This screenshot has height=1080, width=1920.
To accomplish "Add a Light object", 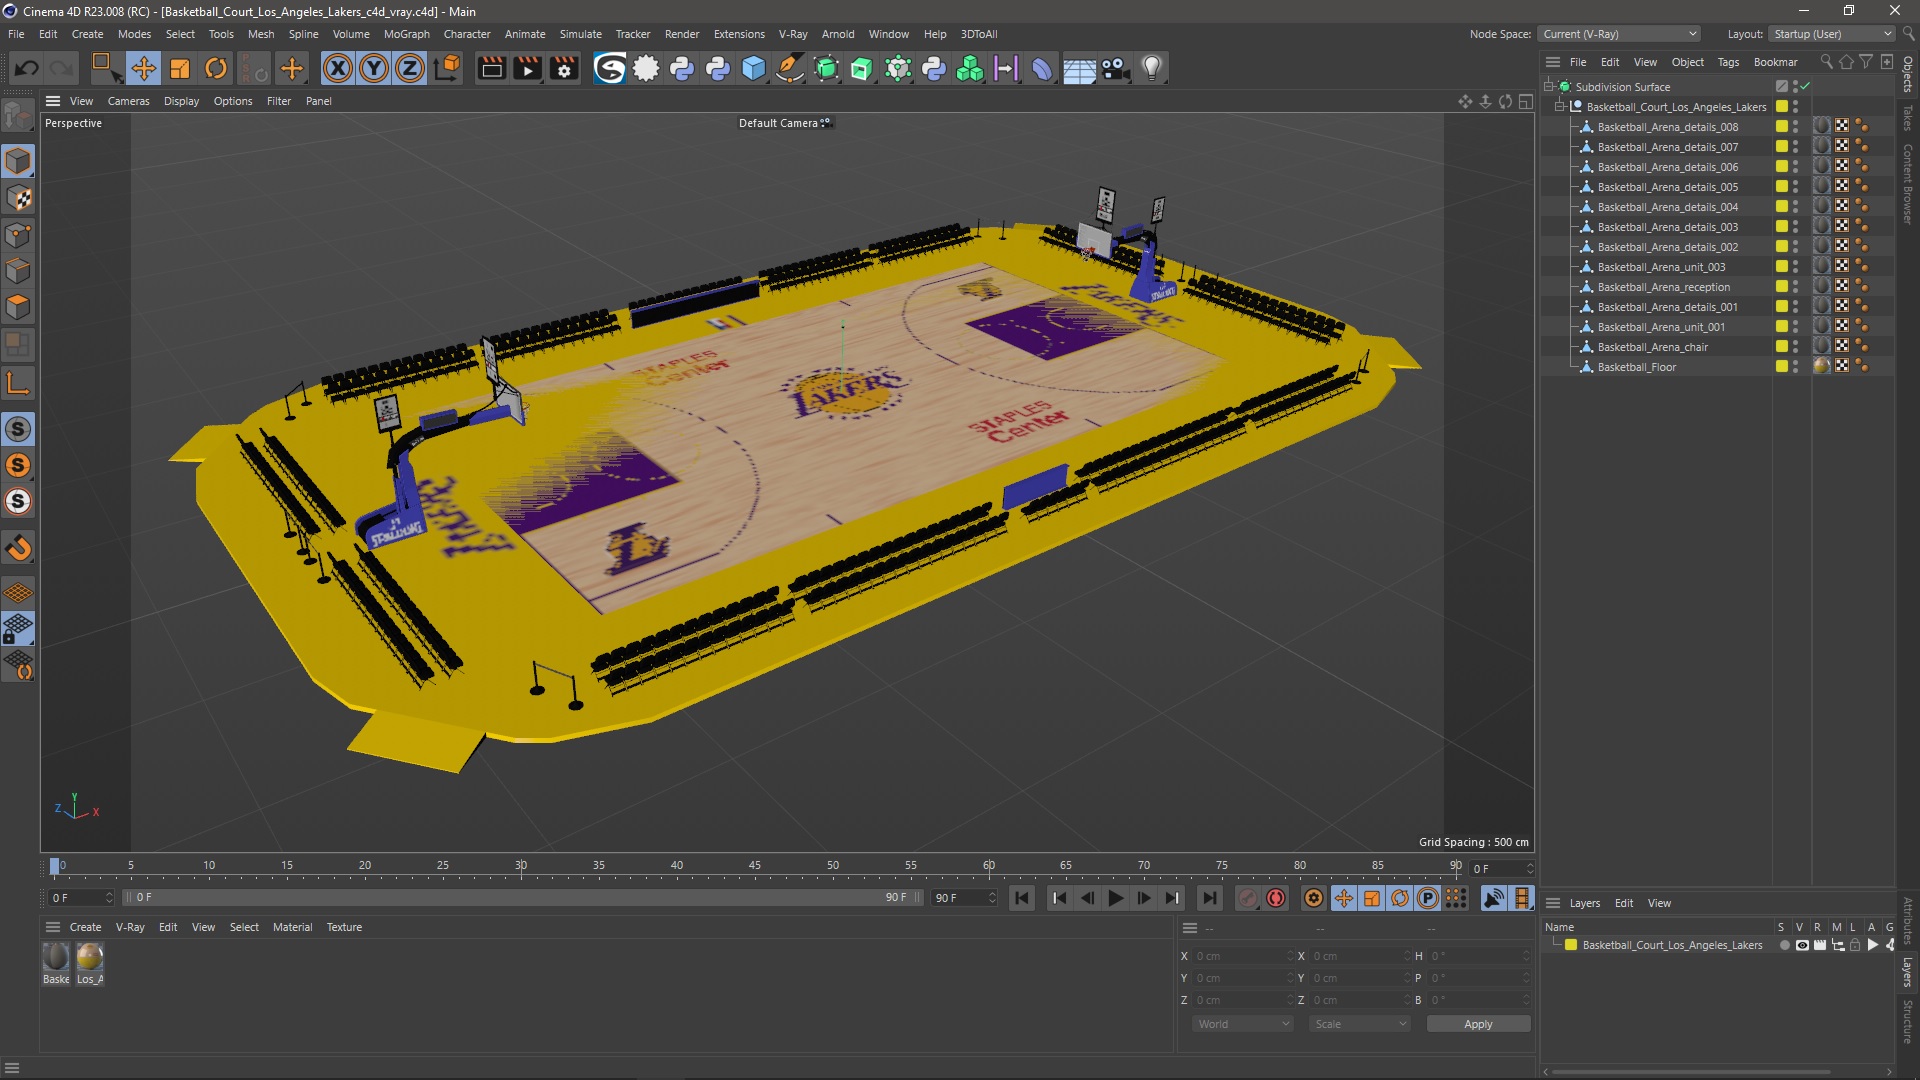I will point(1152,68).
